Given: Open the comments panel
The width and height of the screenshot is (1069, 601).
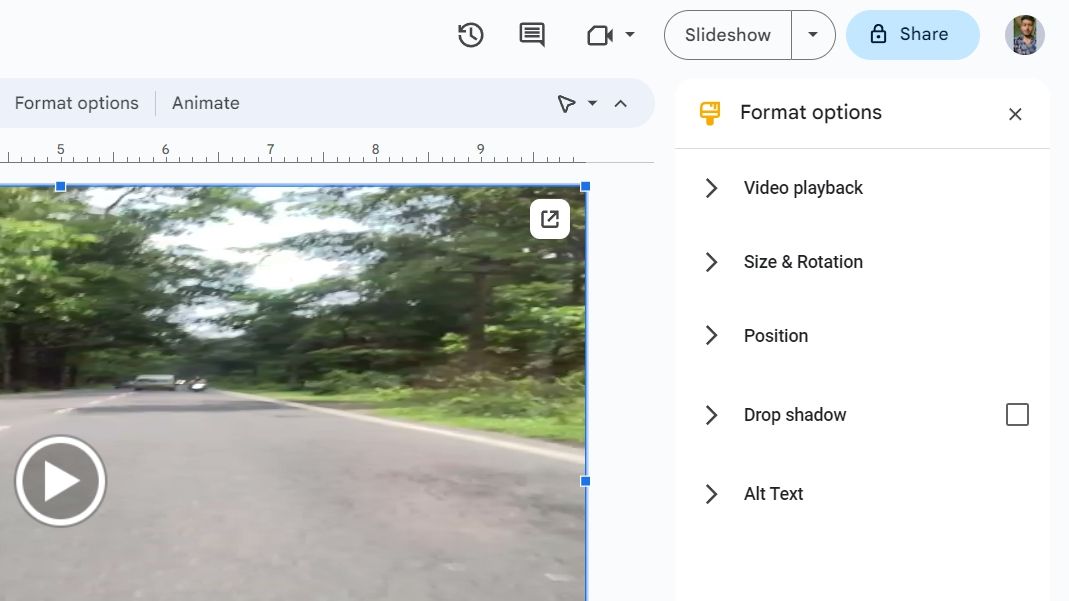Looking at the screenshot, I should pyautogui.click(x=532, y=34).
